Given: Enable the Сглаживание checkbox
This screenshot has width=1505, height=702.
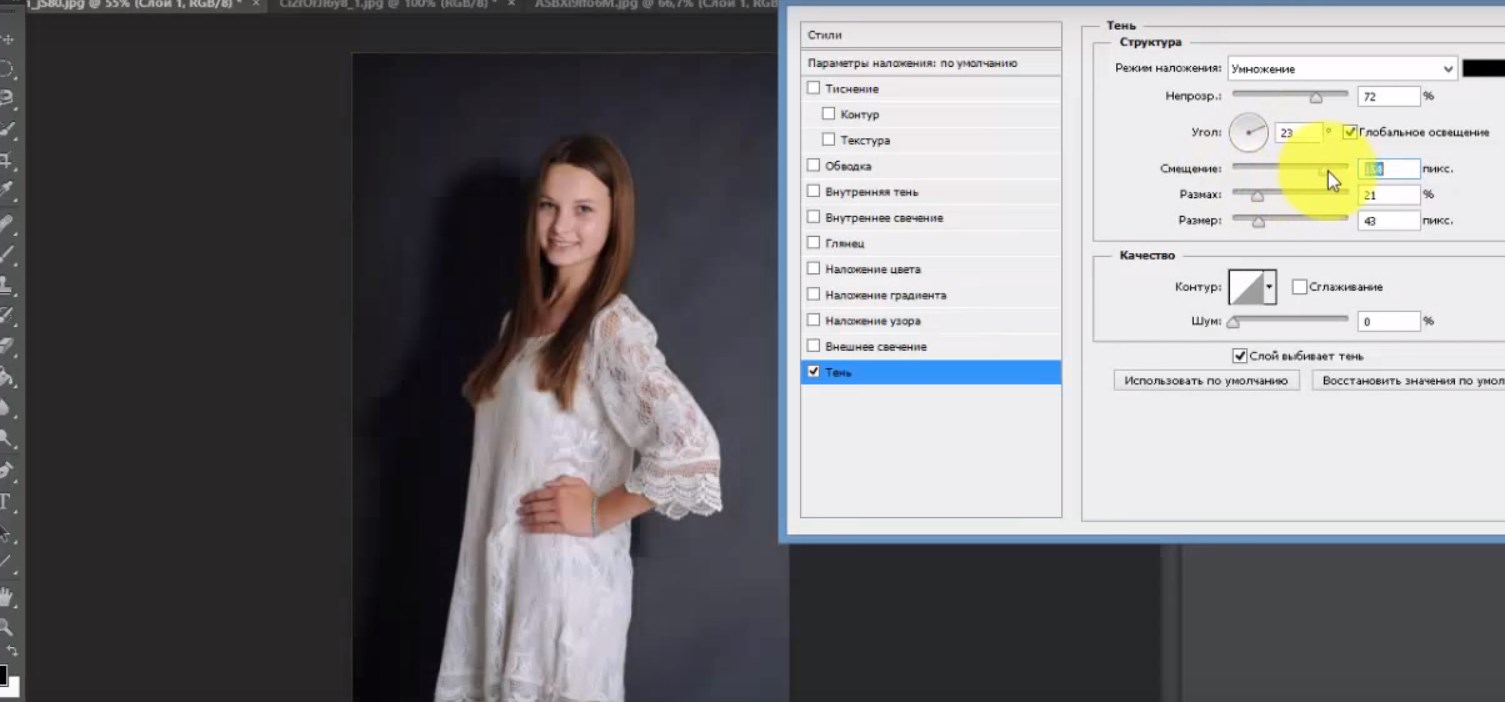Looking at the screenshot, I should 1299,287.
